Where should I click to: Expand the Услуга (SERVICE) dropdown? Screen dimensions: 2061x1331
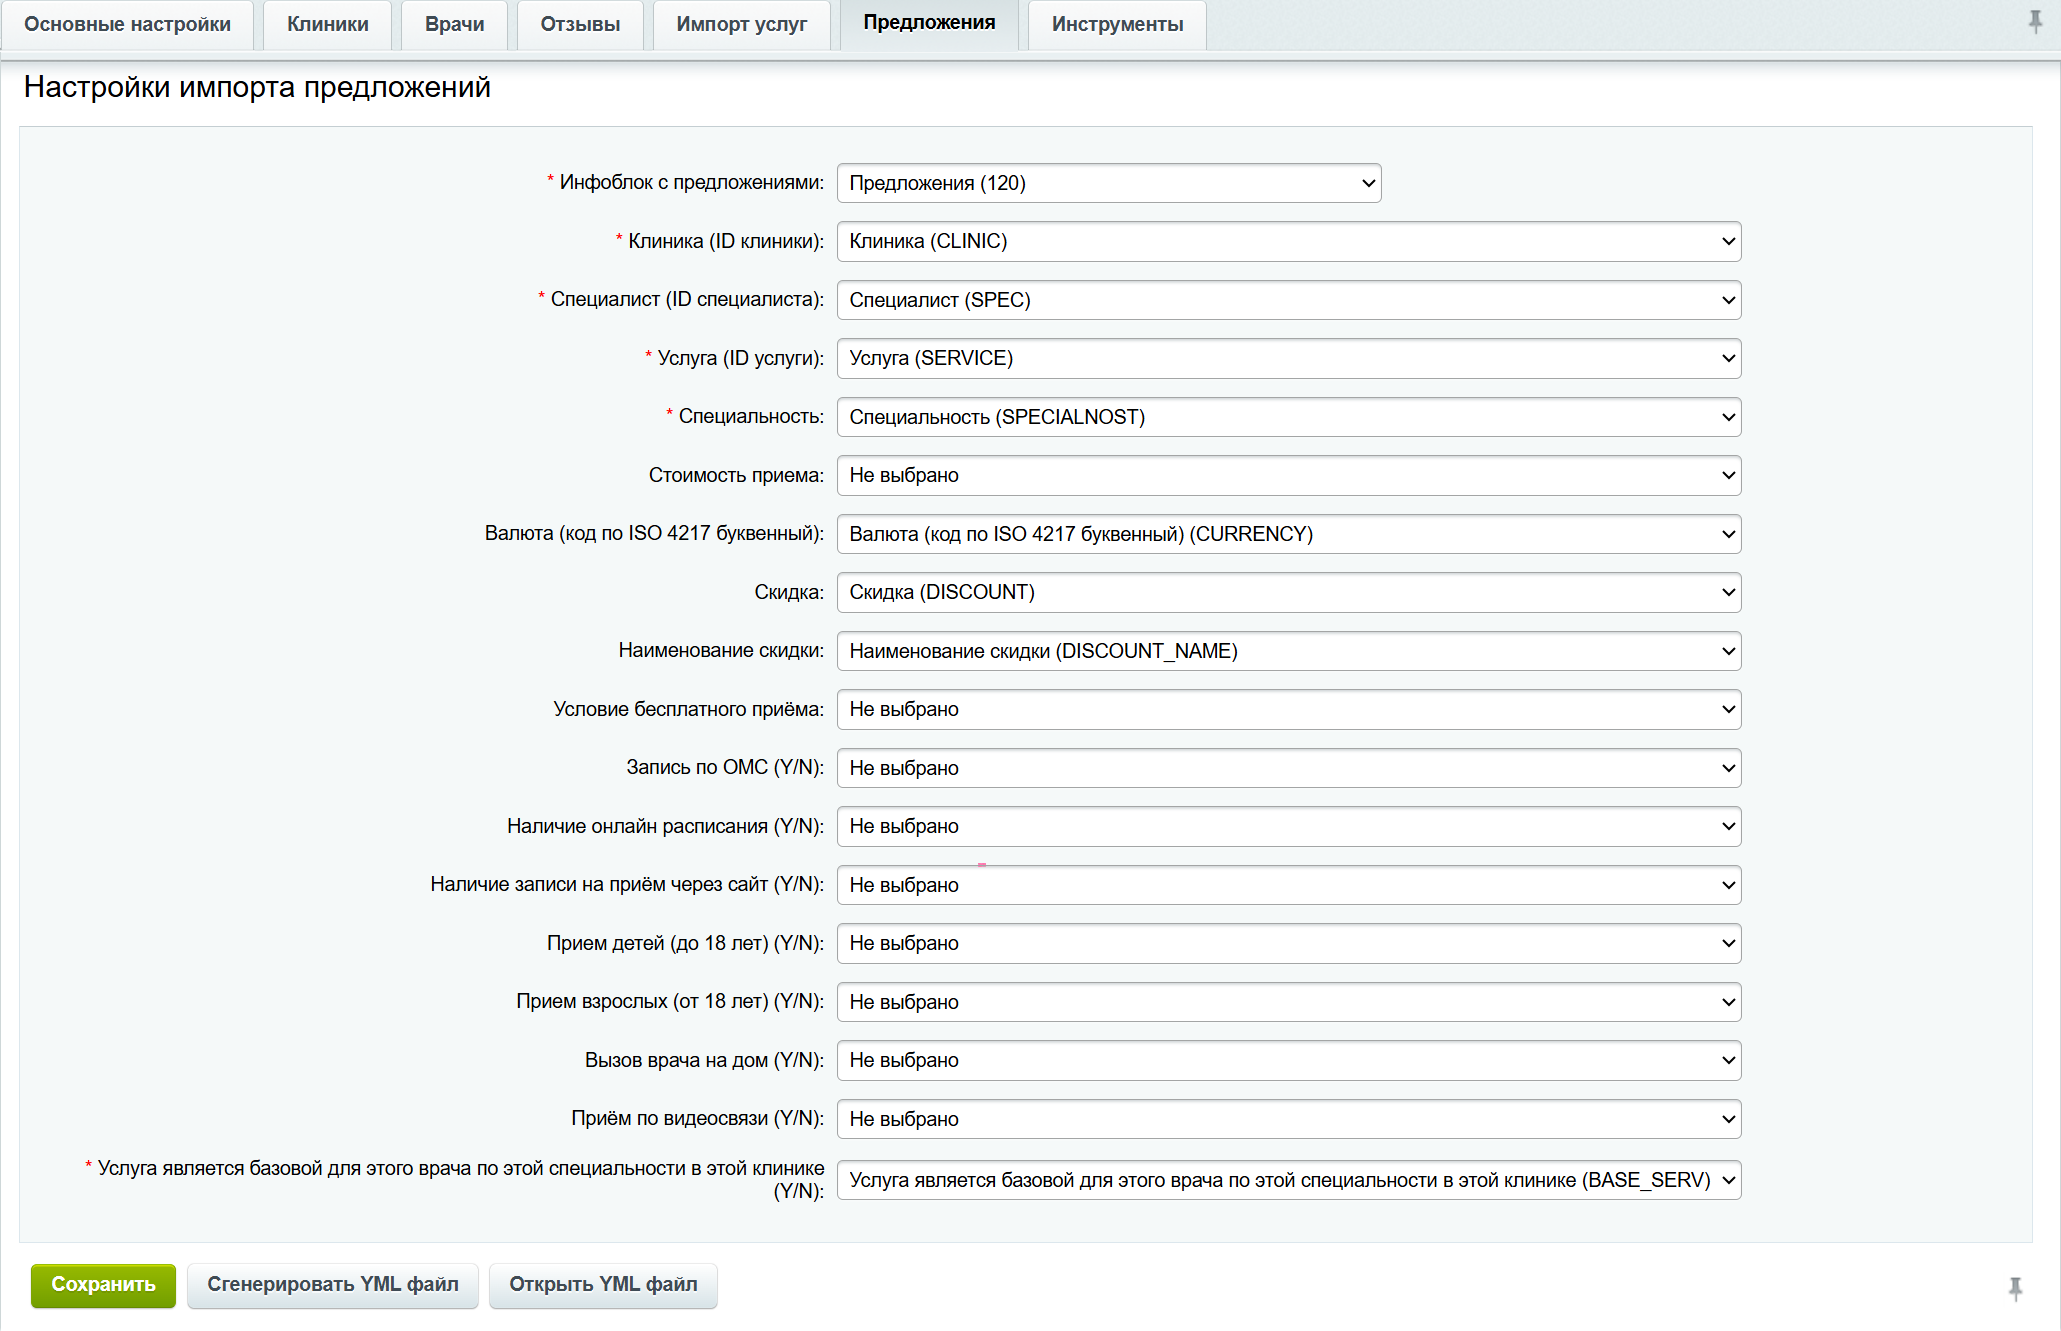1288,358
